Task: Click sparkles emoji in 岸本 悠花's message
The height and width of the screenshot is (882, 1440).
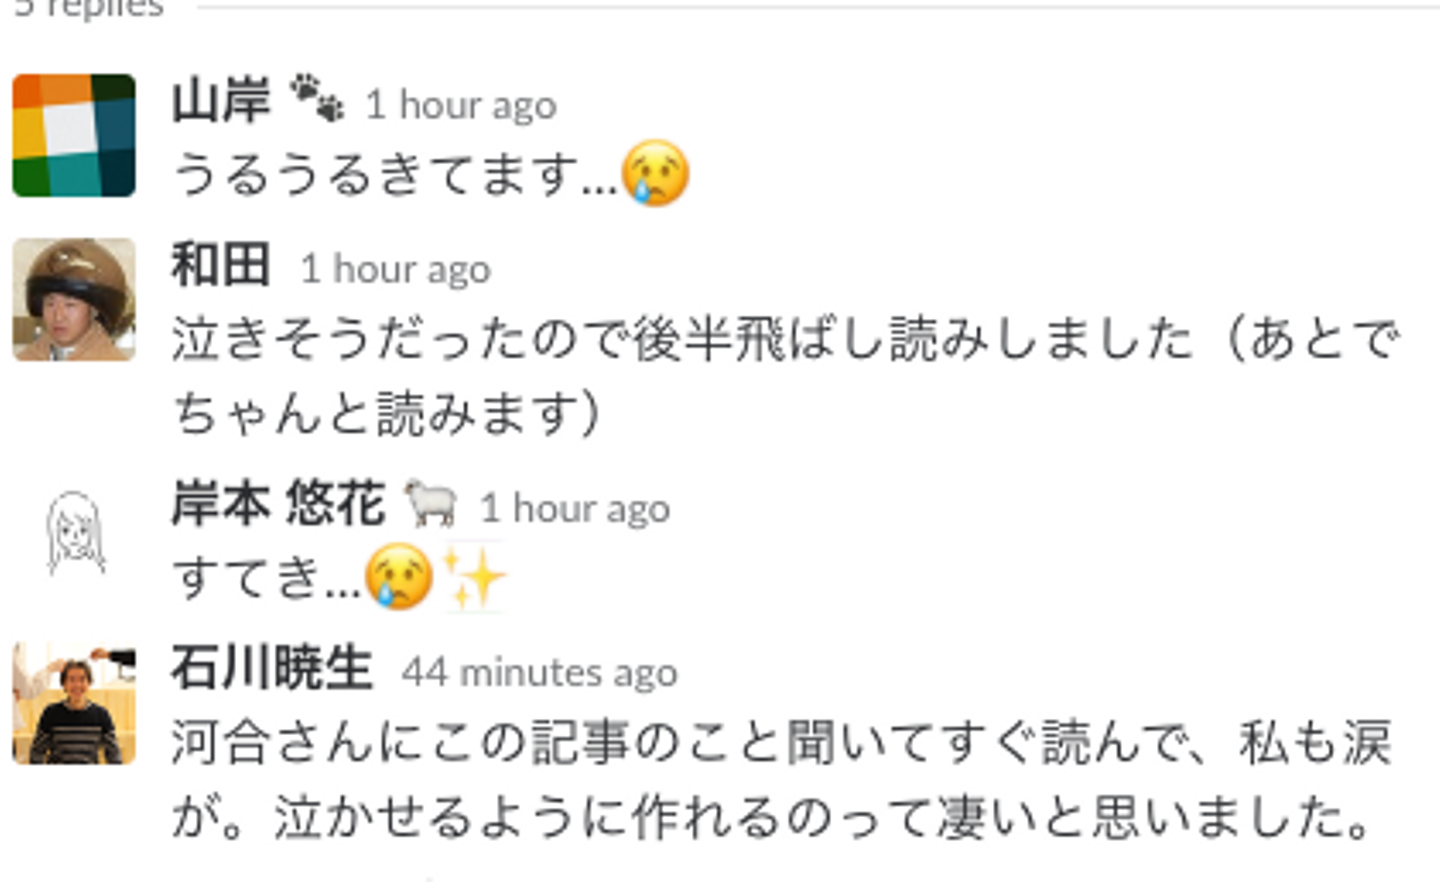Action: click(474, 577)
